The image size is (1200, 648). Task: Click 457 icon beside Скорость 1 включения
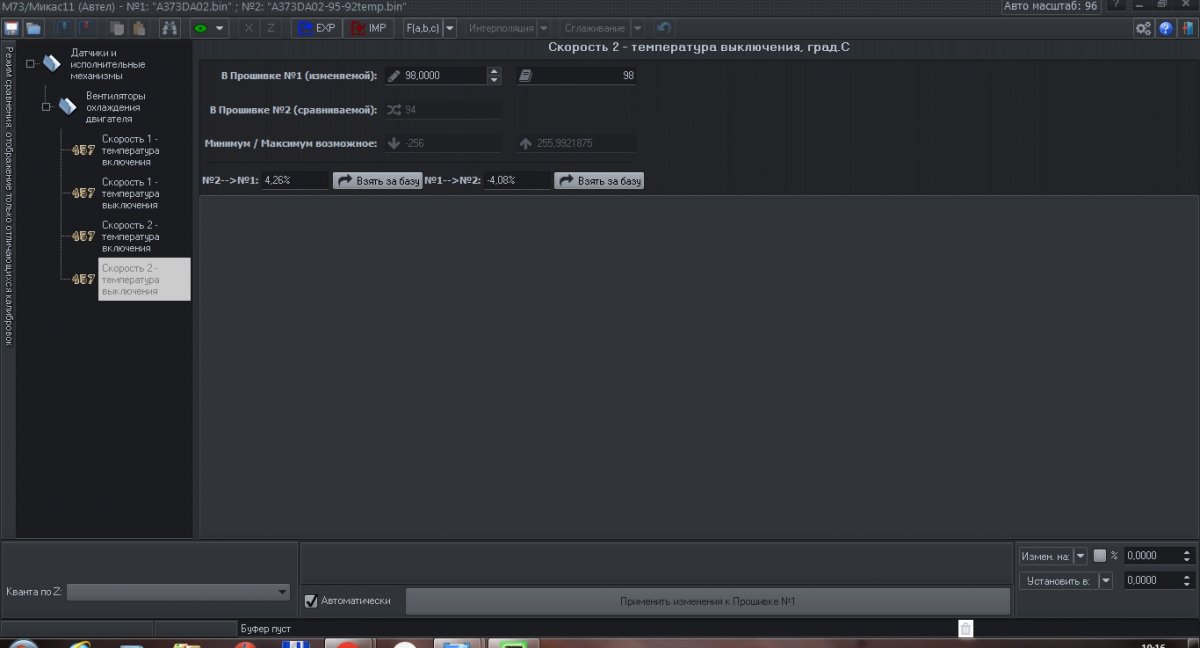(84, 151)
